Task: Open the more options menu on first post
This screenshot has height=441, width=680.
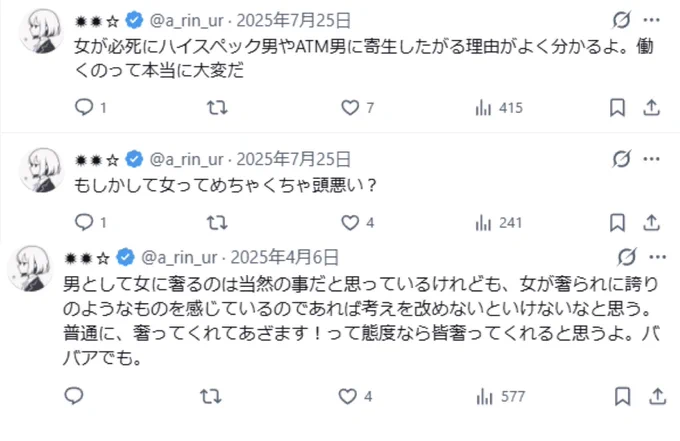Action: [x=651, y=20]
